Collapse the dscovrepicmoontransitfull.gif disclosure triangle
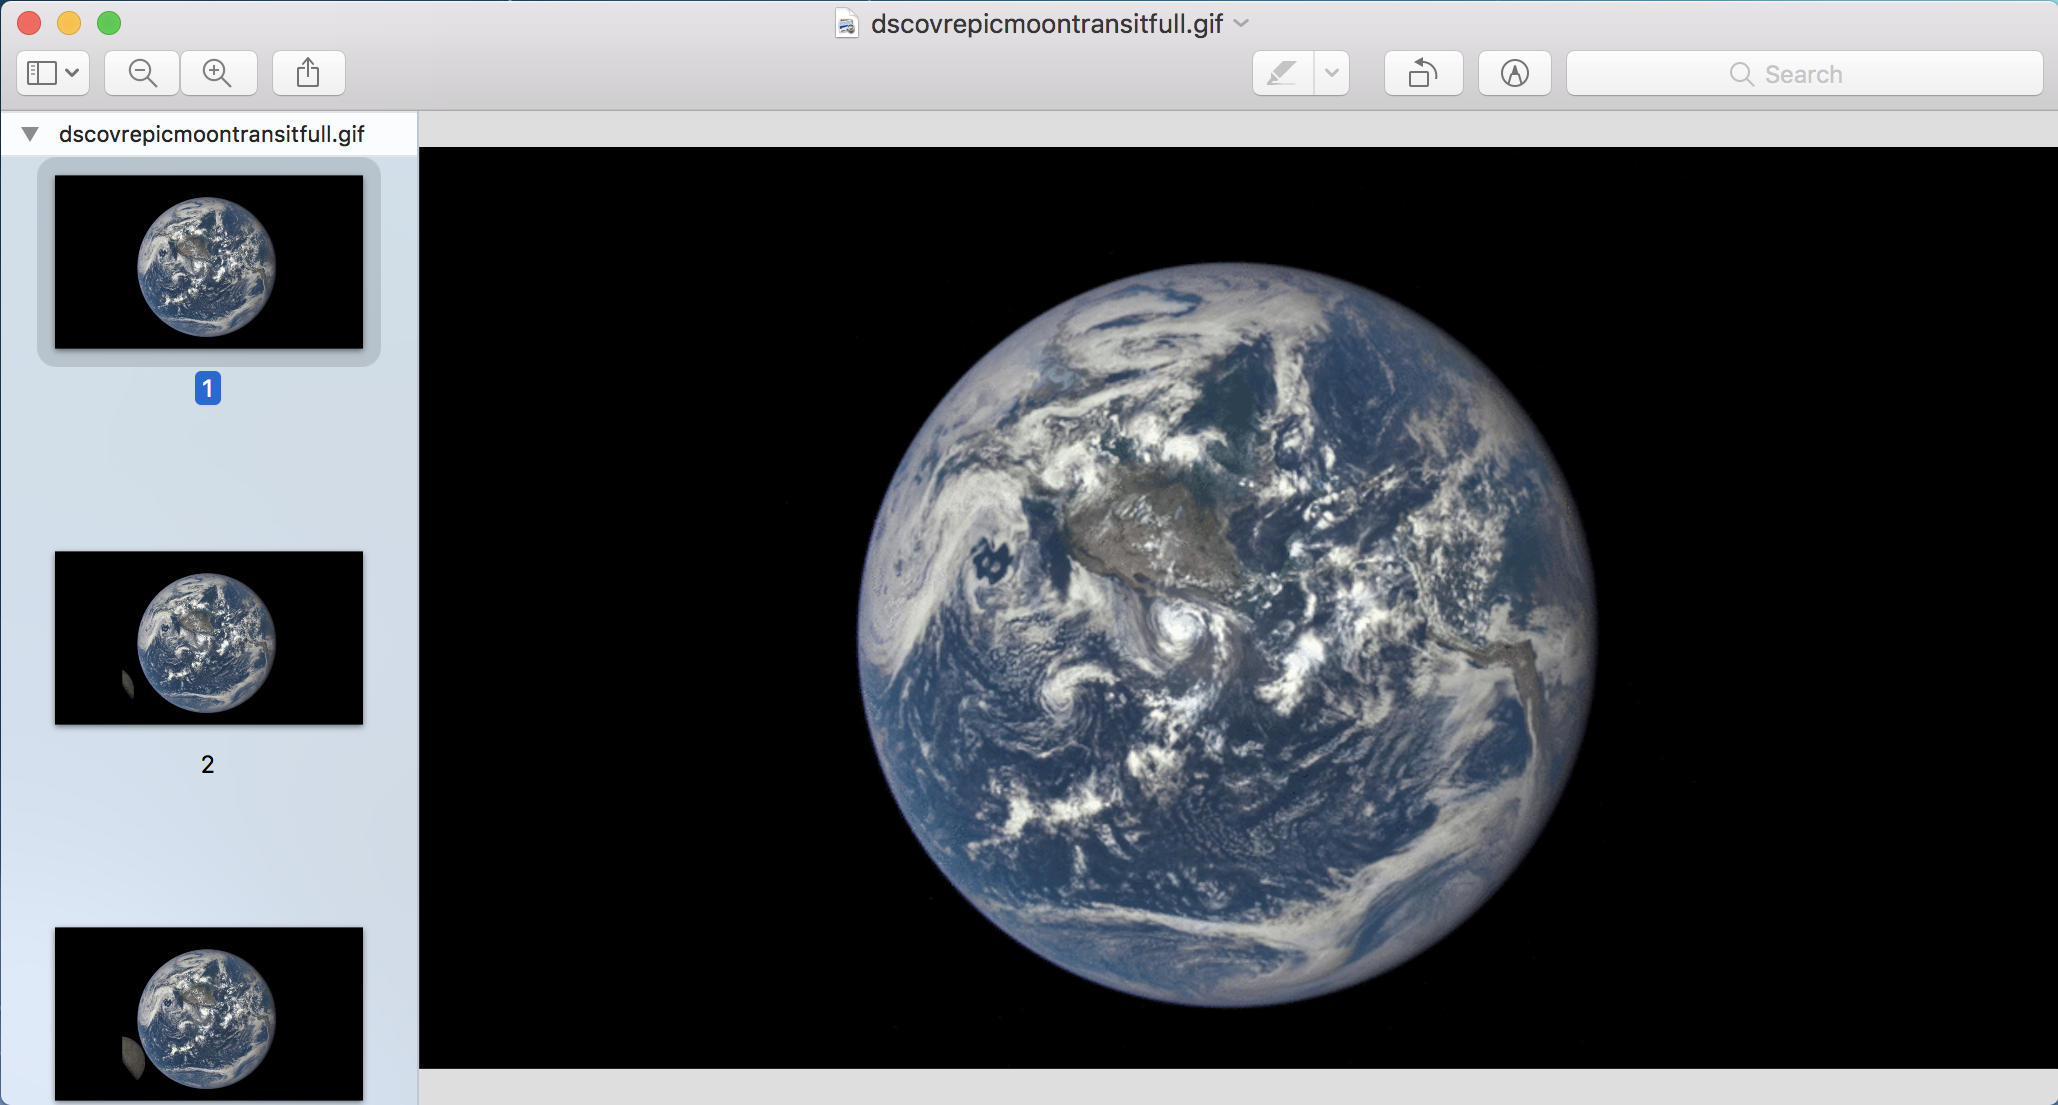This screenshot has width=2058, height=1105. (x=30, y=134)
